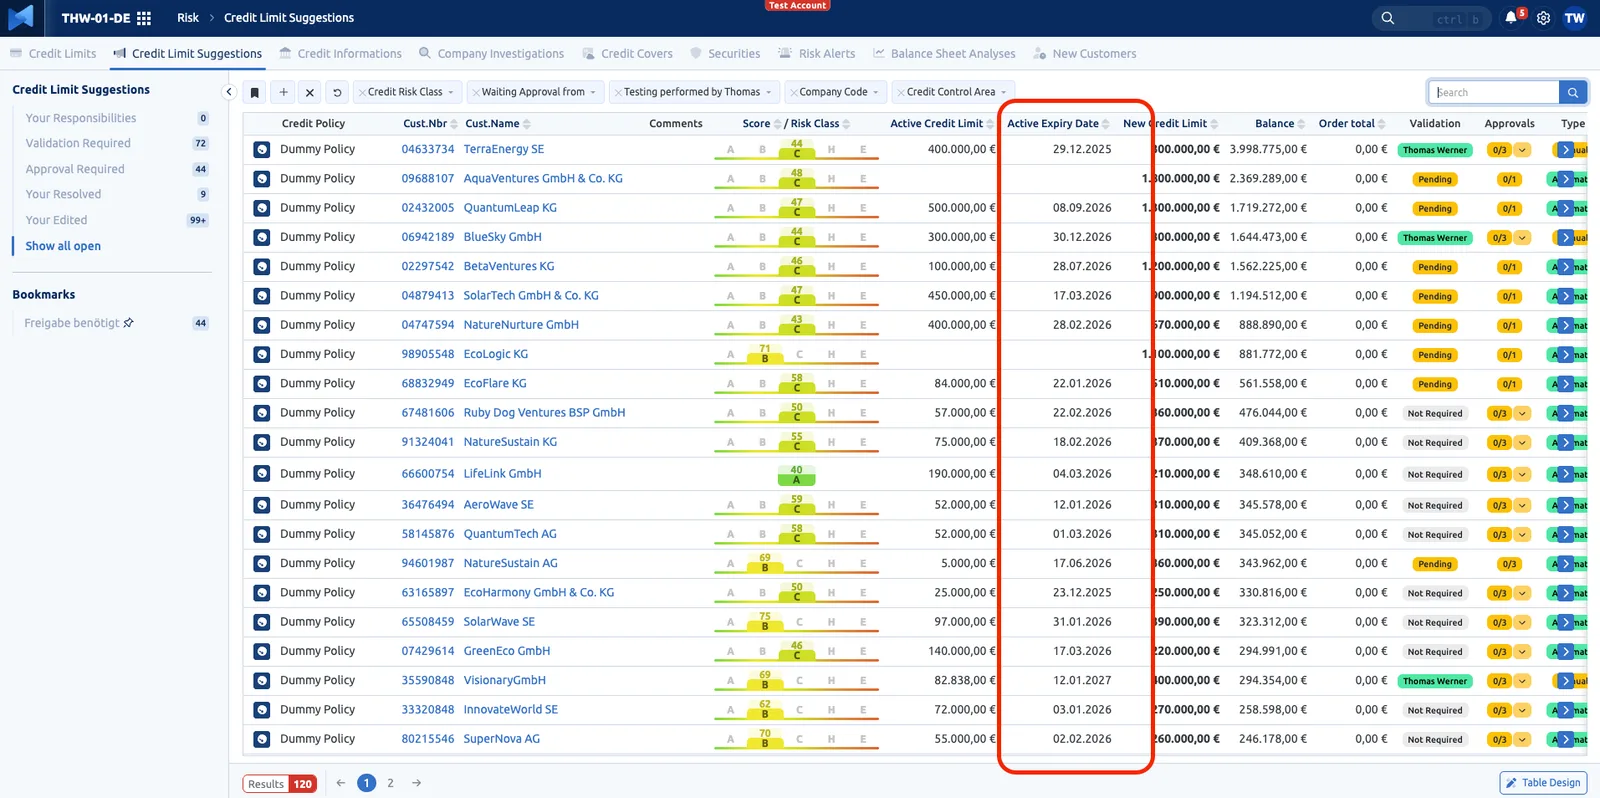Focus the table Search input field

[1494, 92]
